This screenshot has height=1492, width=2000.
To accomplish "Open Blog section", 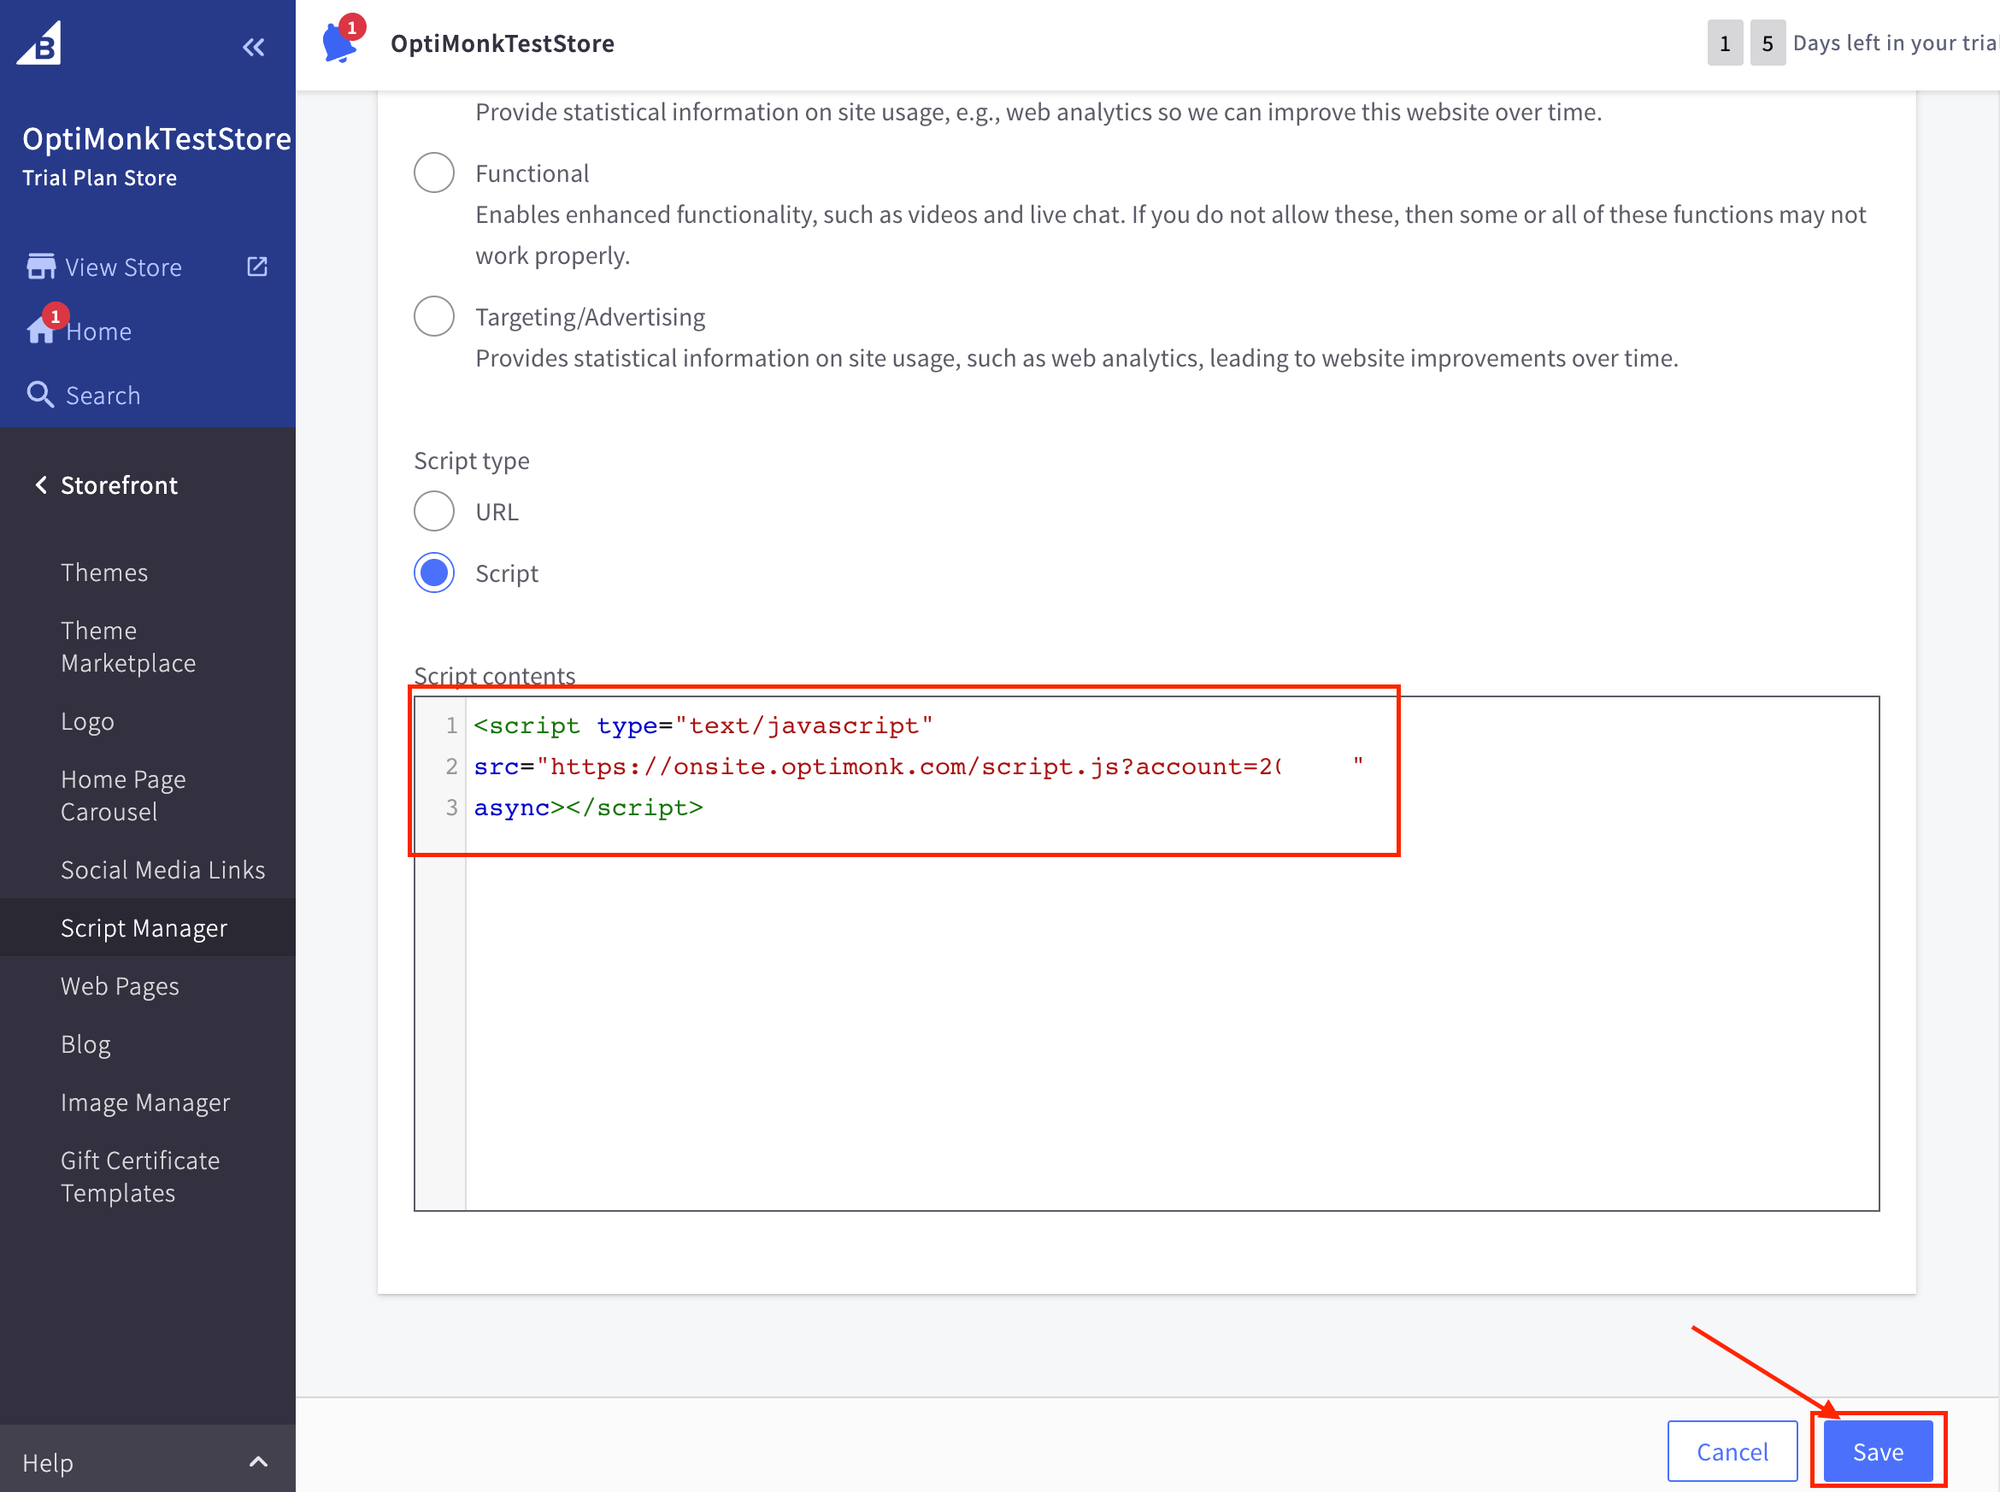I will (86, 1043).
